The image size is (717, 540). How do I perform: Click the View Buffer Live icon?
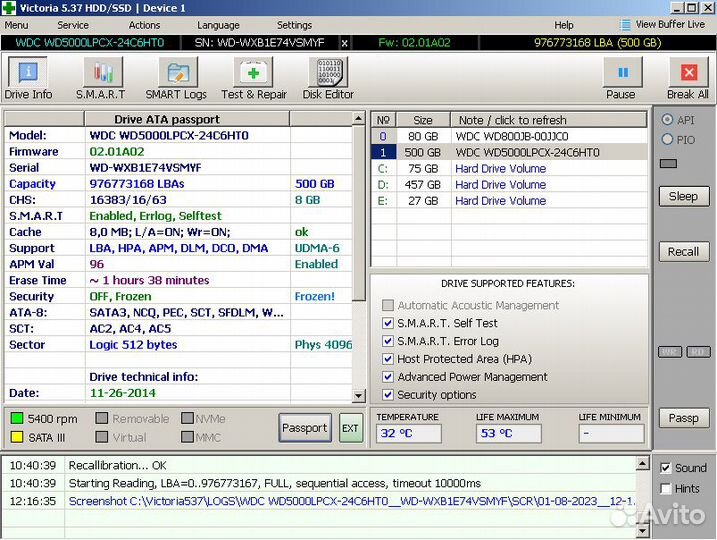tap(625, 25)
